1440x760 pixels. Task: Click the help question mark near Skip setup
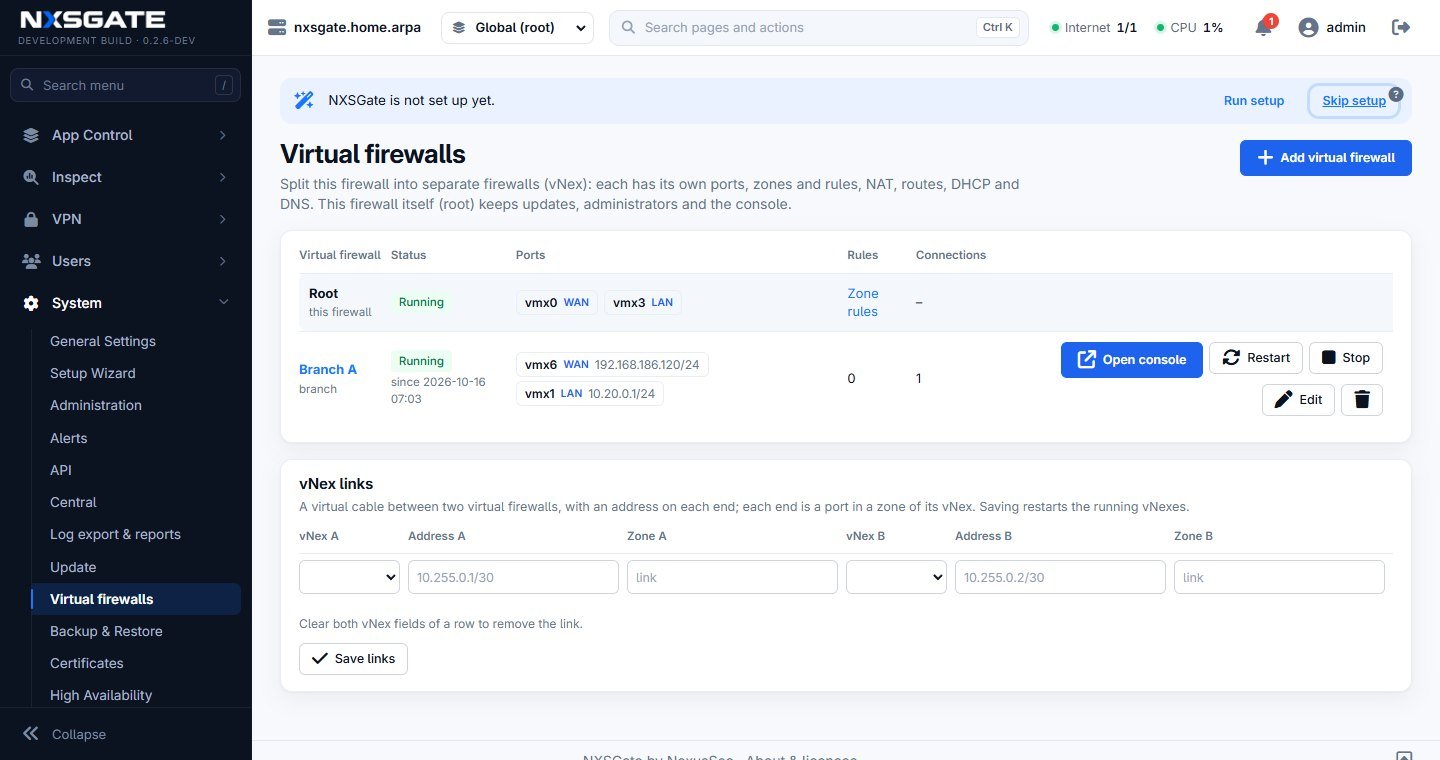pyautogui.click(x=1396, y=94)
